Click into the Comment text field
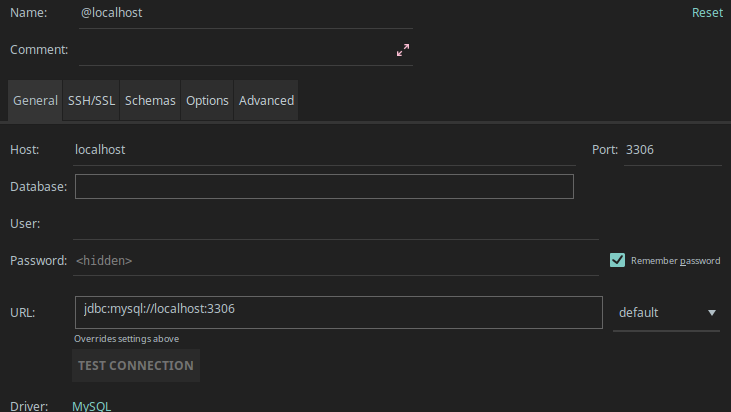Image resolution: width=731 pixels, height=412 pixels. 230,49
